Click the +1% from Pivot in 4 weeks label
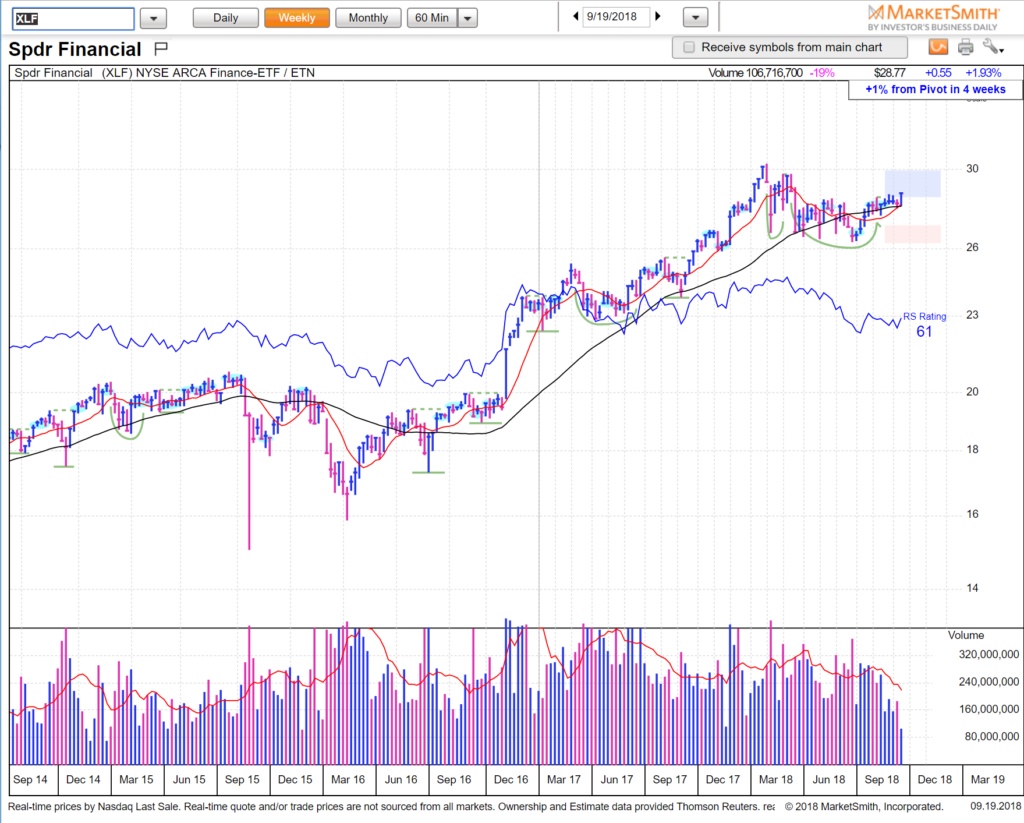The width and height of the screenshot is (1024, 823). [935, 89]
